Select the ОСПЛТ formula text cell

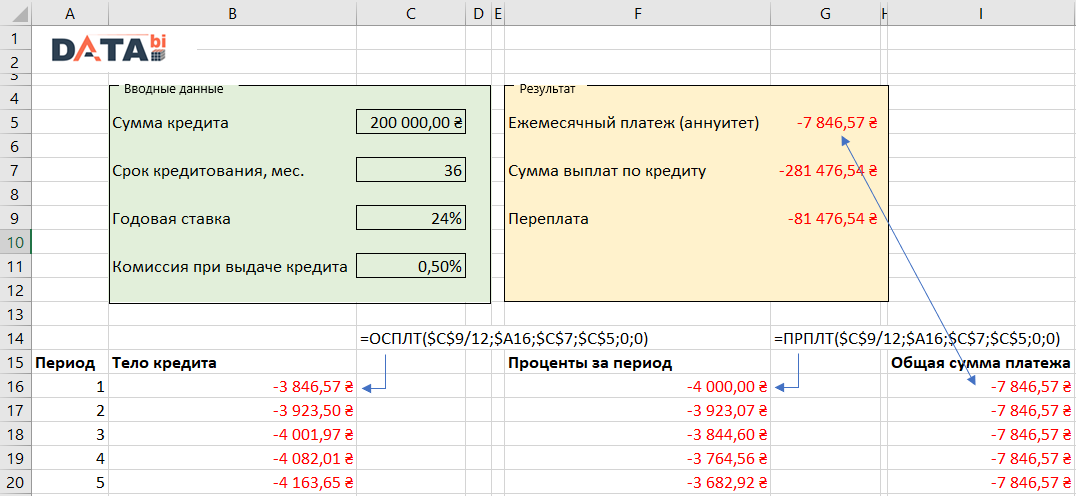(x=504, y=338)
